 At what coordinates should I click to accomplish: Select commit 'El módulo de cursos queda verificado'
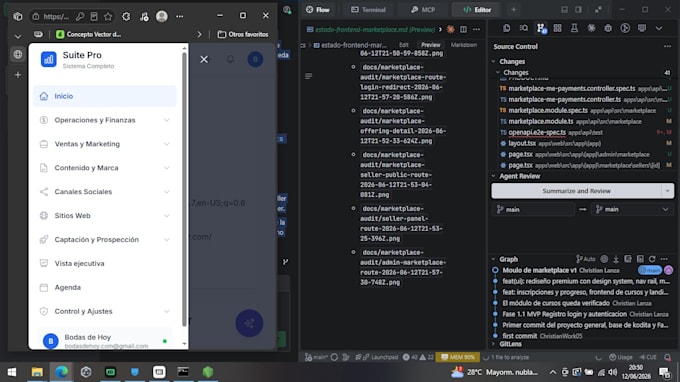[x=556, y=303]
